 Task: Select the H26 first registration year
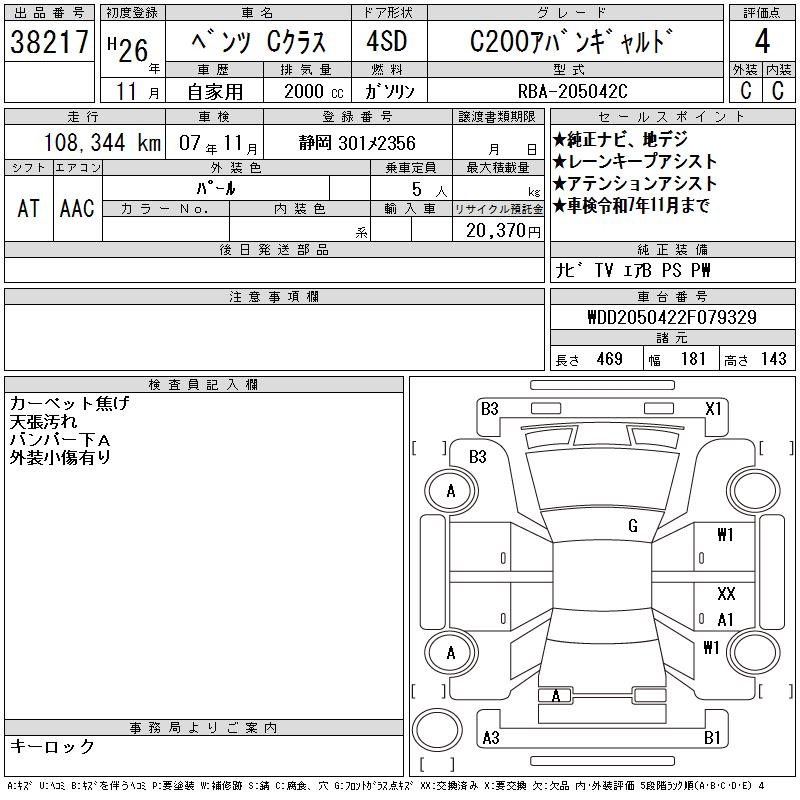pyautogui.click(x=128, y=51)
